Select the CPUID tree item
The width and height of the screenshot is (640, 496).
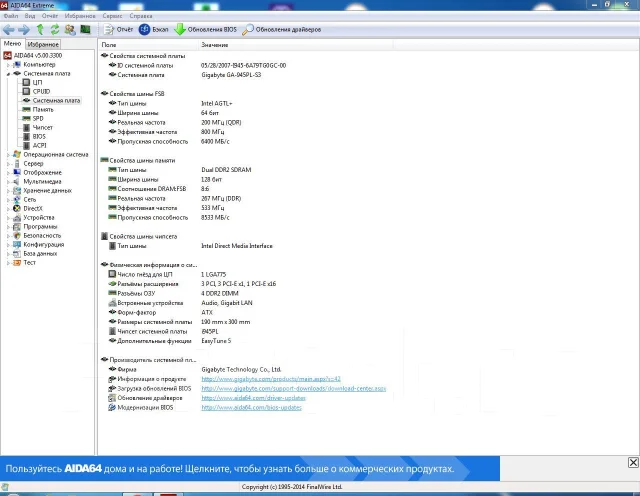pos(41,91)
